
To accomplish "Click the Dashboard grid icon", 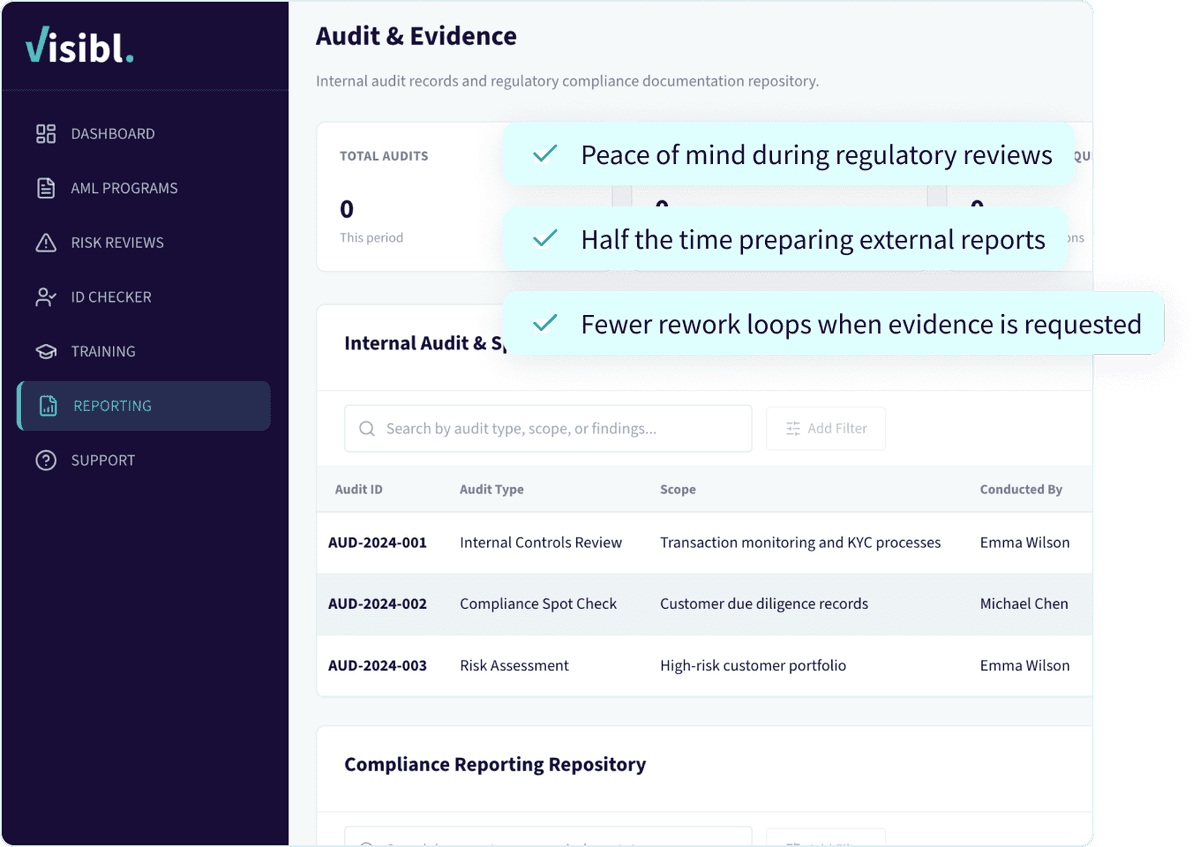I will coord(46,134).
